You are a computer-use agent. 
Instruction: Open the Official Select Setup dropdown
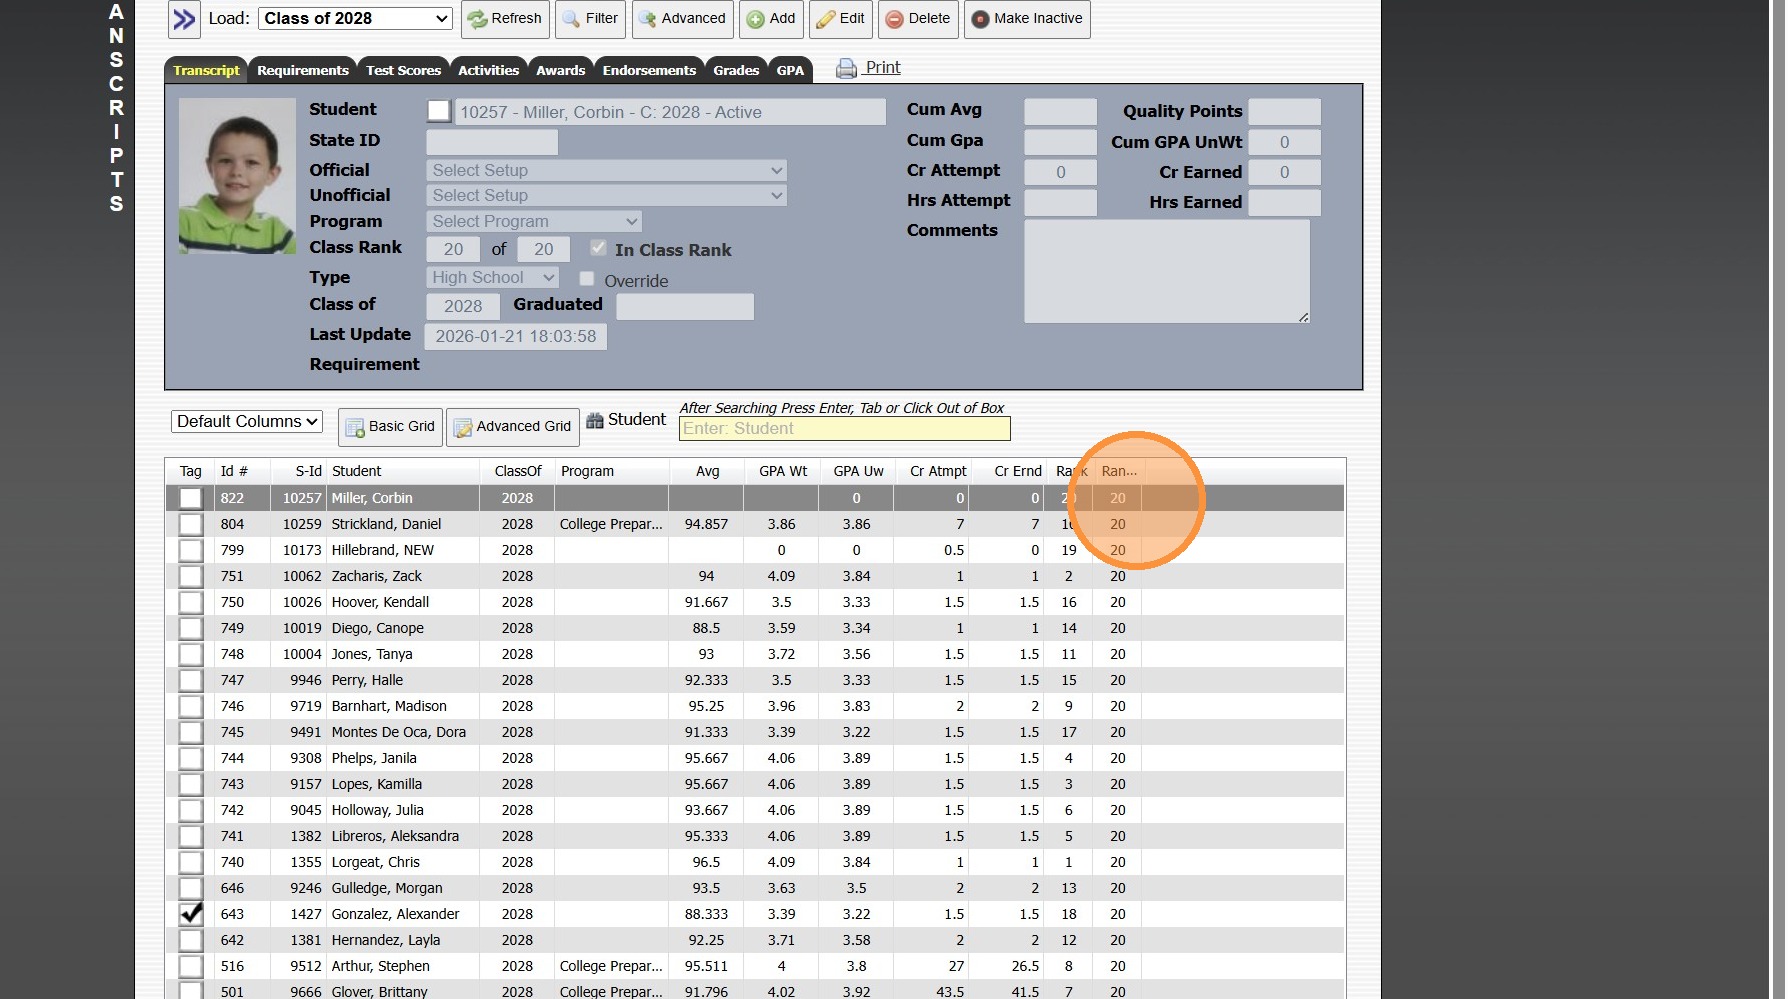(607, 170)
